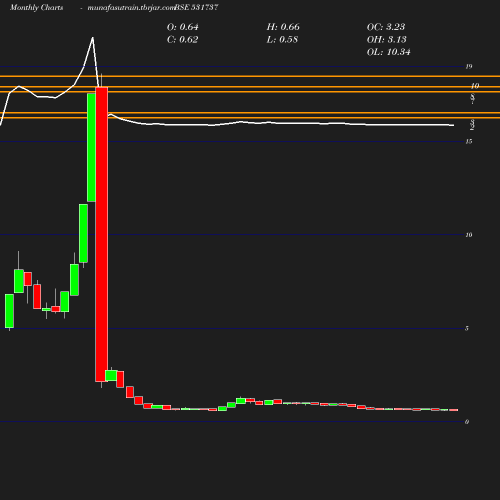This screenshot has height=500, width=500.
Task: Click the 'L: 0.58' low value
Action: (x=282, y=40)
